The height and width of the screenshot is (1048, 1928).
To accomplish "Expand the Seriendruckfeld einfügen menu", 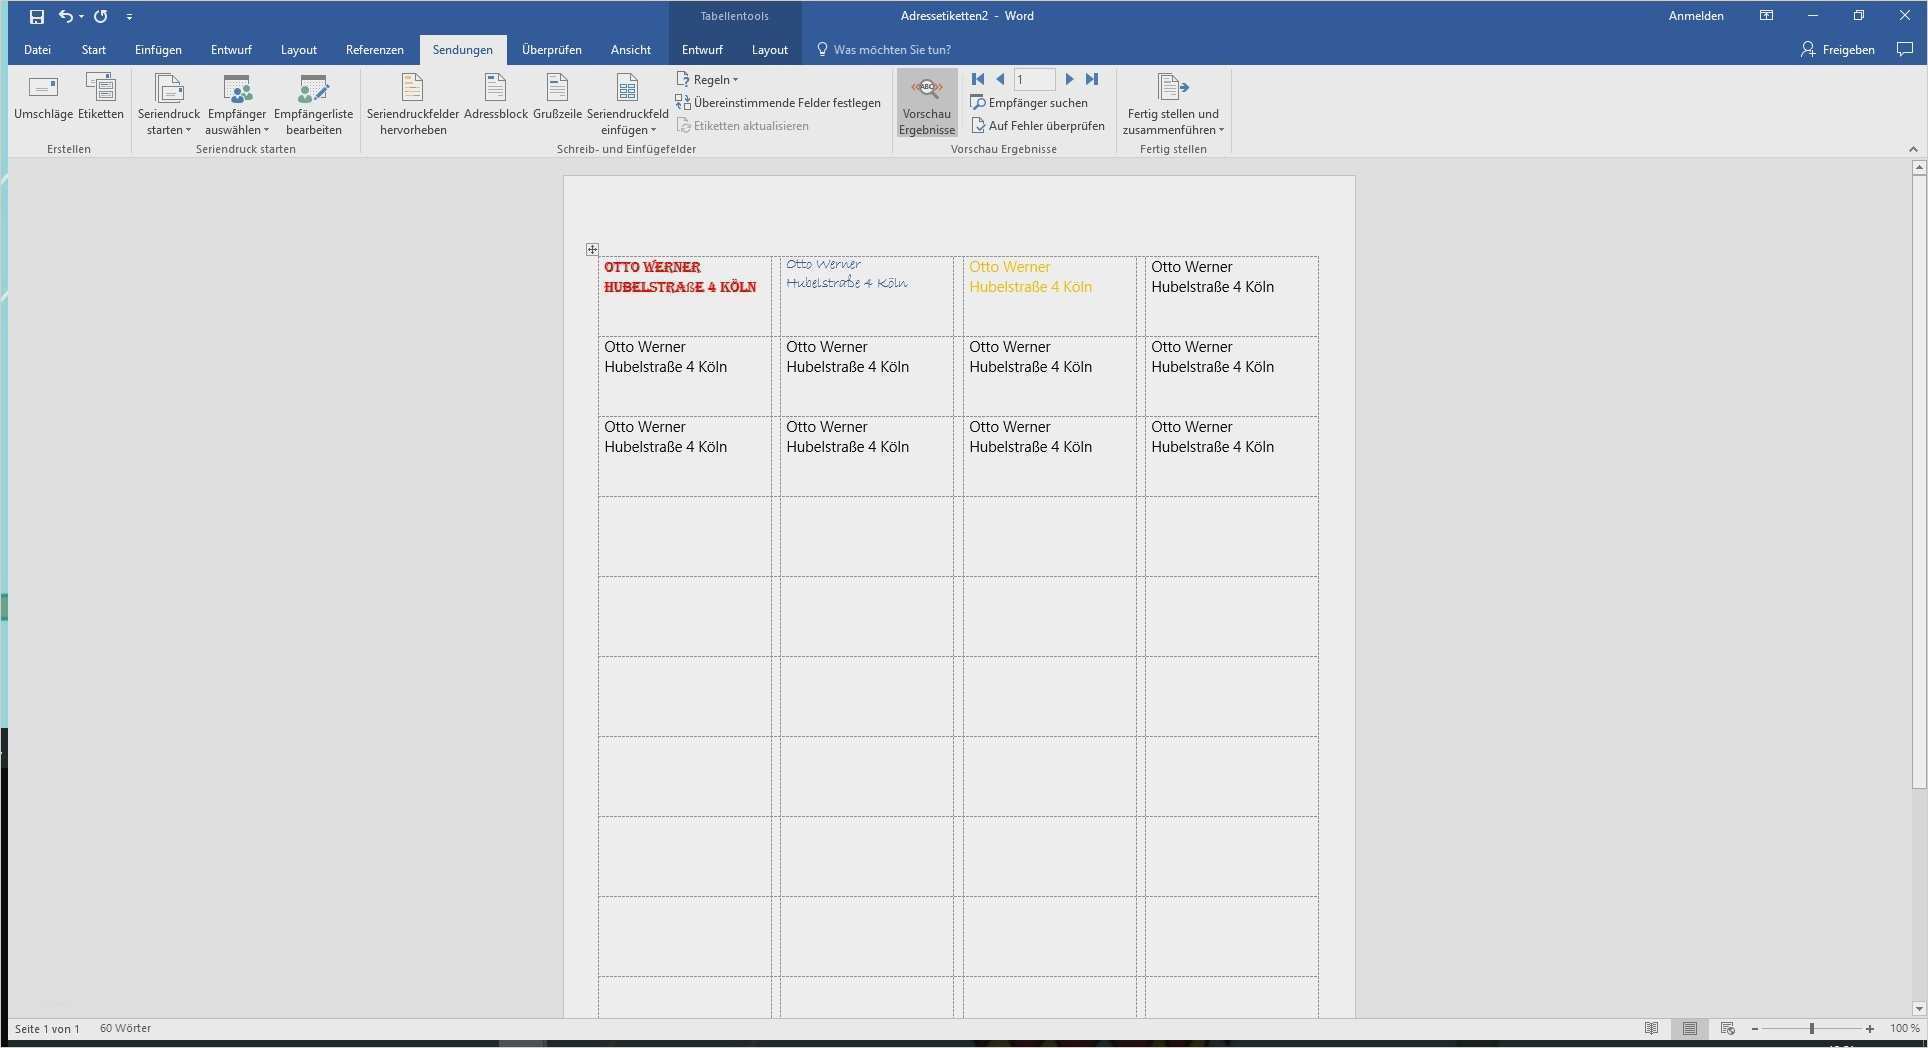I will point(628,105).
